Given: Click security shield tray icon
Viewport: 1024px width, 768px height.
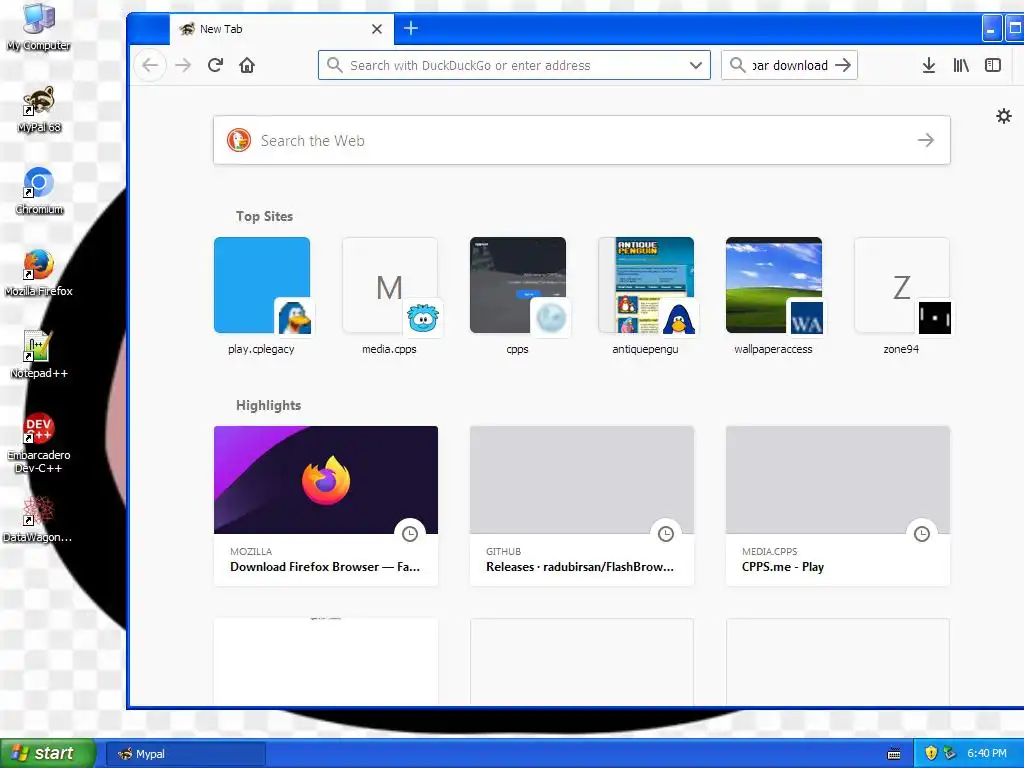Looking at the screenshot, I should tap(931, 754).
